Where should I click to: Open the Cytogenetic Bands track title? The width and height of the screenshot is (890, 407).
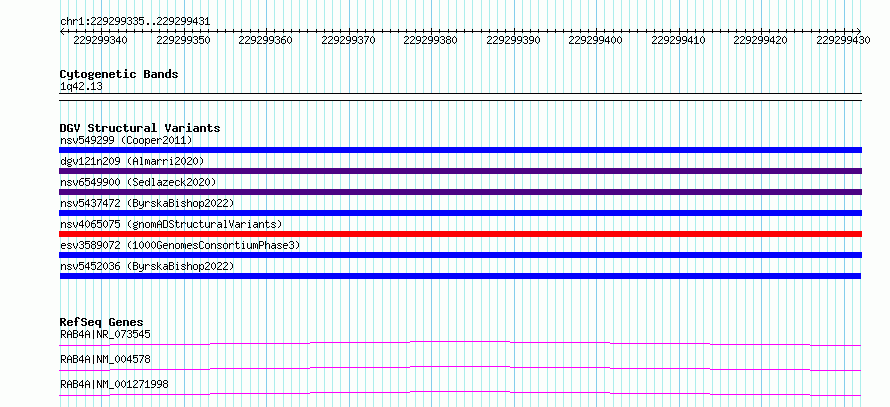[119, 74]
